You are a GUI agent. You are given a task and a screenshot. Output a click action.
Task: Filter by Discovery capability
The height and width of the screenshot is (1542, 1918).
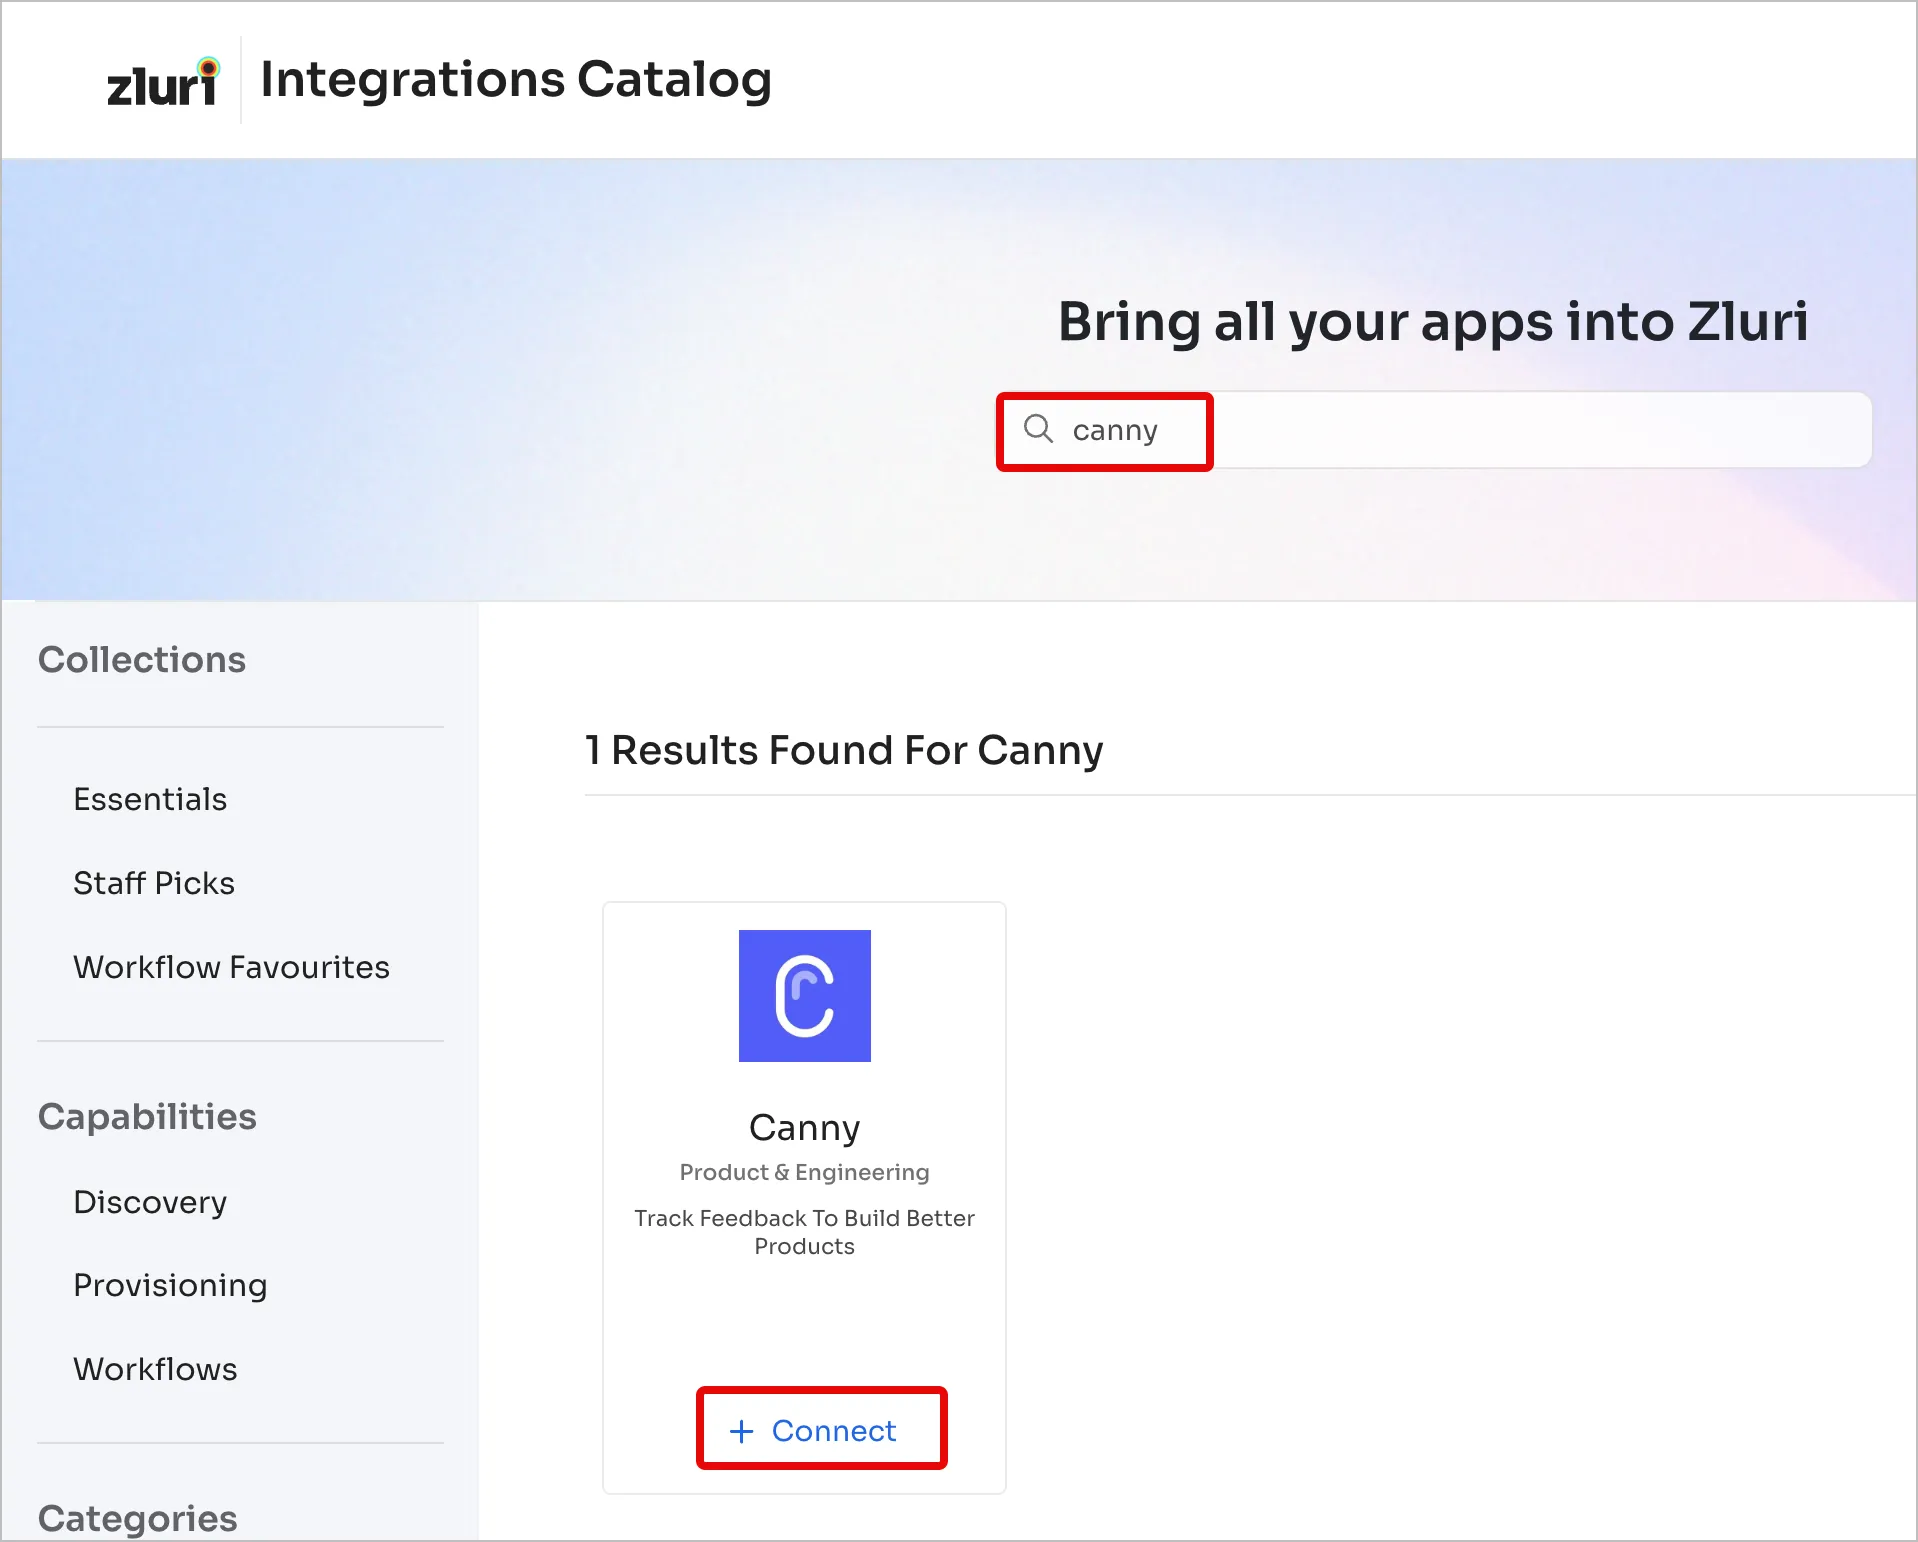(150, 1202)
